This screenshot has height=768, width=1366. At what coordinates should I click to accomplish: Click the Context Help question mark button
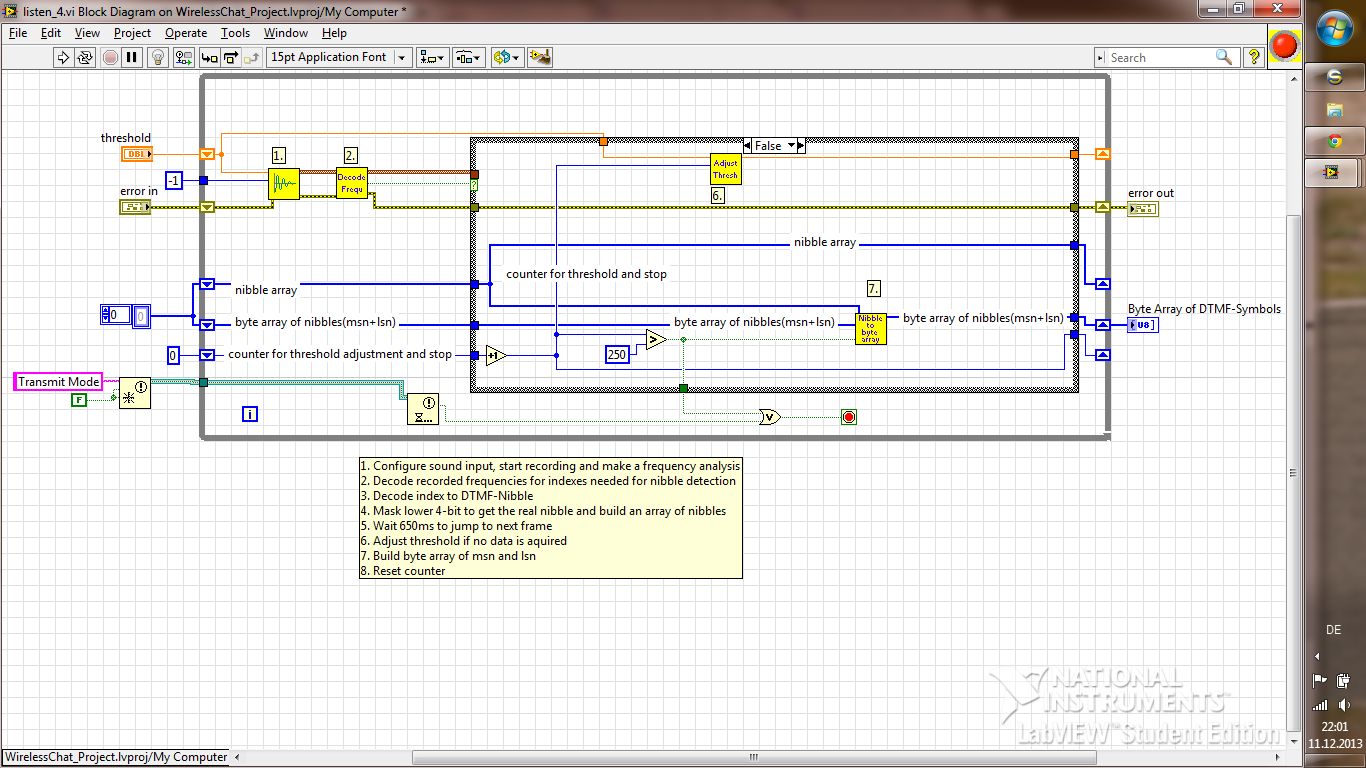pyautogui.click(x=1253, y=57)
